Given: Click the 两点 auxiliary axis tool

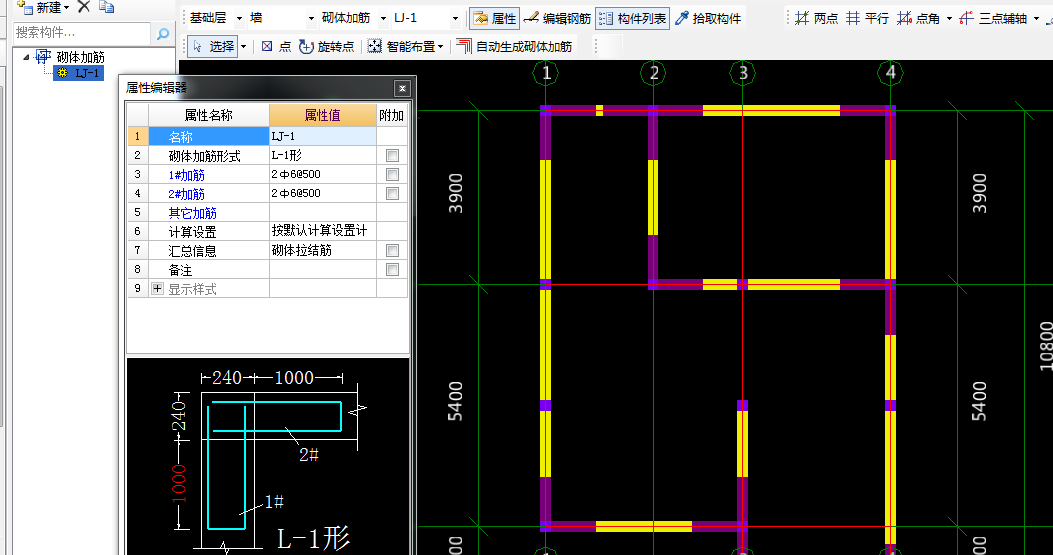Looking at the screenshot, I should point(816,18).
